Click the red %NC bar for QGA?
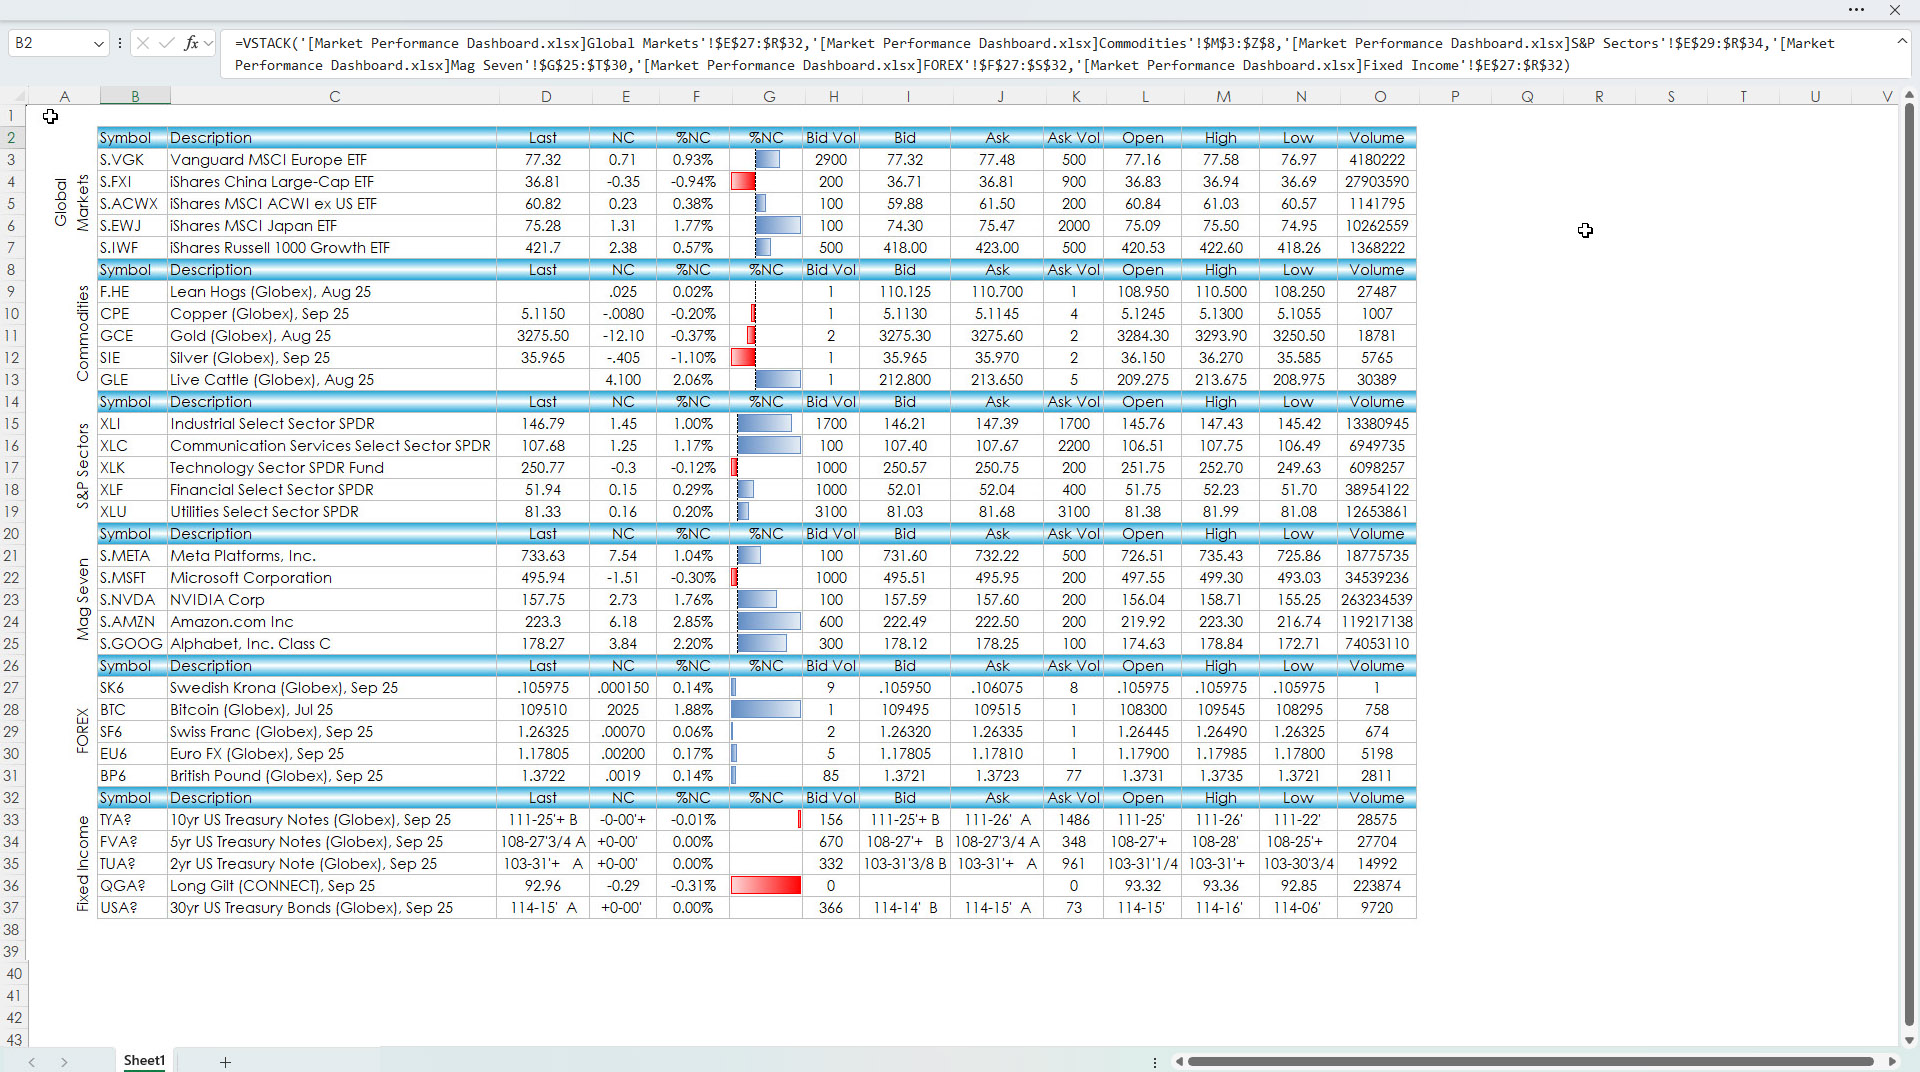Image resolution: width=1920 pixels, height=1072 pixels. (766, 886)
